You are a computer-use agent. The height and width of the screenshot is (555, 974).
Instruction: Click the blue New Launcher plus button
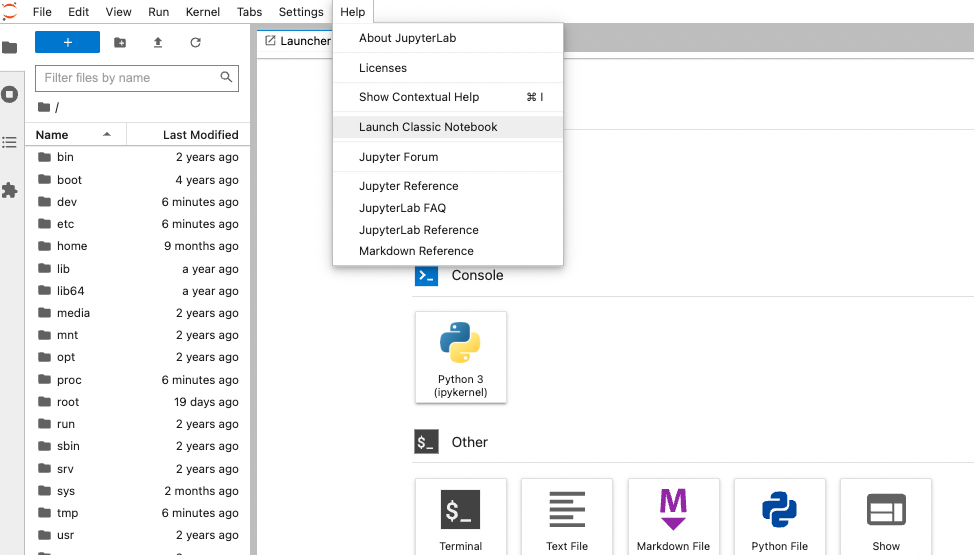tap(67, 42)
